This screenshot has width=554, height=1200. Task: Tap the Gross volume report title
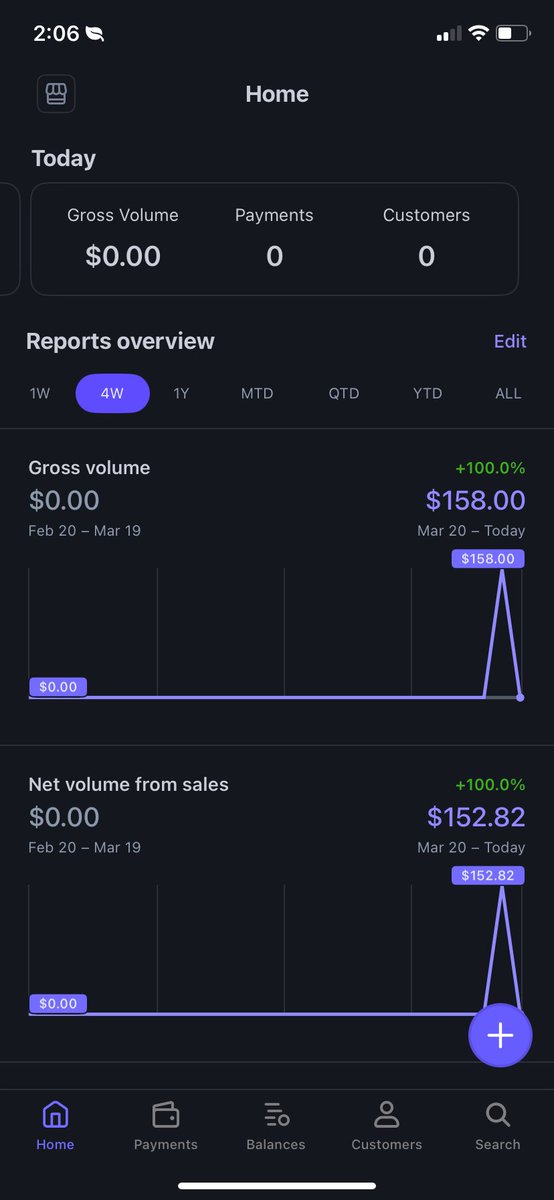(x=89, y=468)
